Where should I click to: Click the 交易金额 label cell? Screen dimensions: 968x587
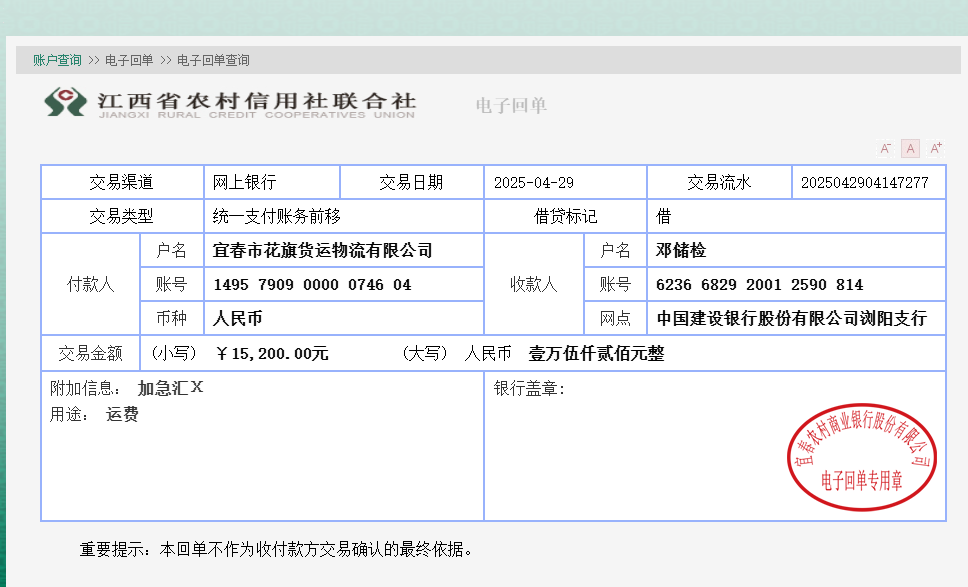pyautogui.click(x=91, y=353)
